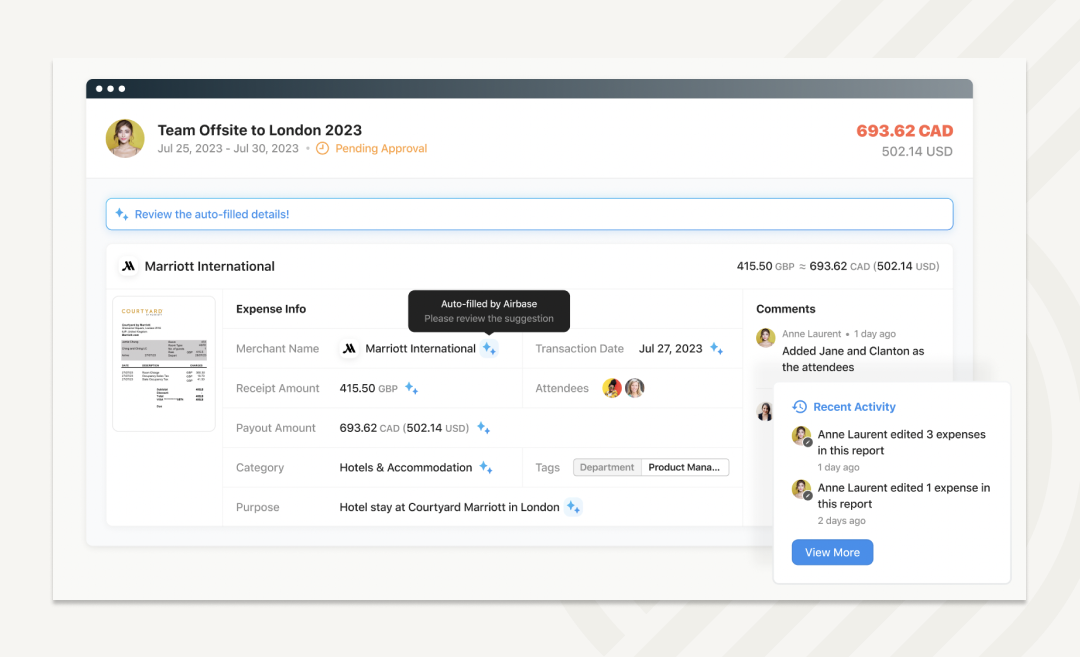
Task: Click the Attendees field label
Action: click(562, 388)
